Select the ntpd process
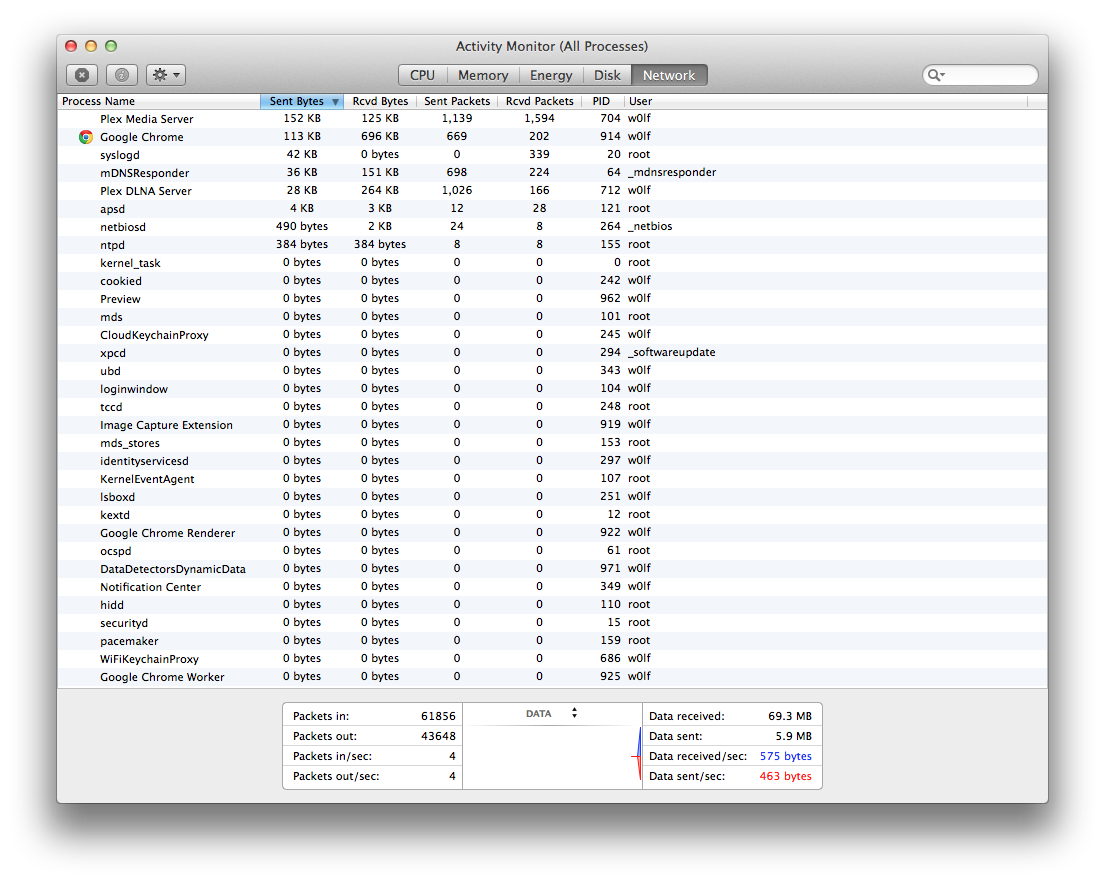 click(x=552, y=244)
